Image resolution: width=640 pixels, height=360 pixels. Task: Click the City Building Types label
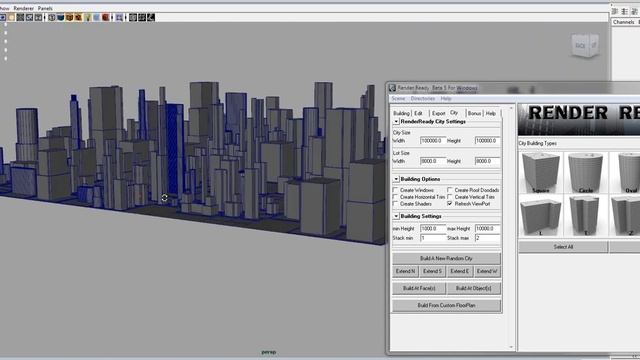click(x=537, y=143)
